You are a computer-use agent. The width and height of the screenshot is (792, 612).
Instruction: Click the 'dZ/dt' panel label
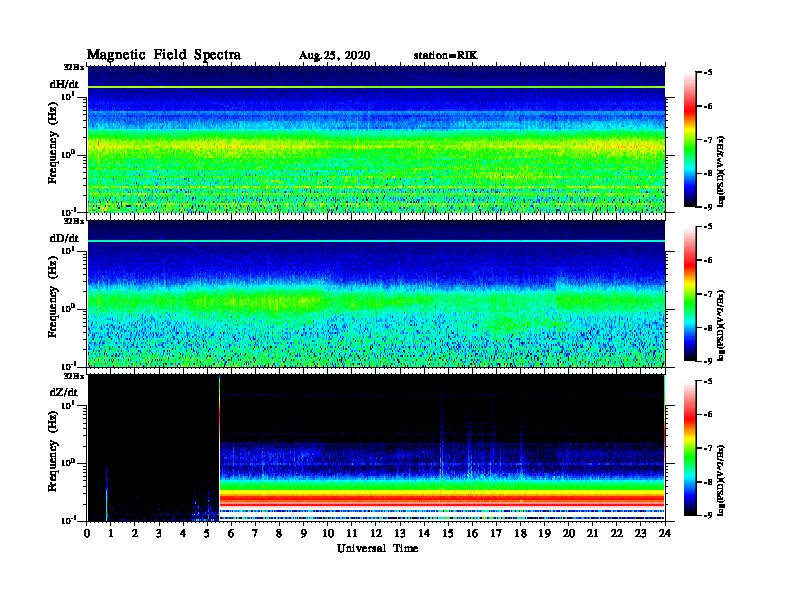click(x=64, y=392)
